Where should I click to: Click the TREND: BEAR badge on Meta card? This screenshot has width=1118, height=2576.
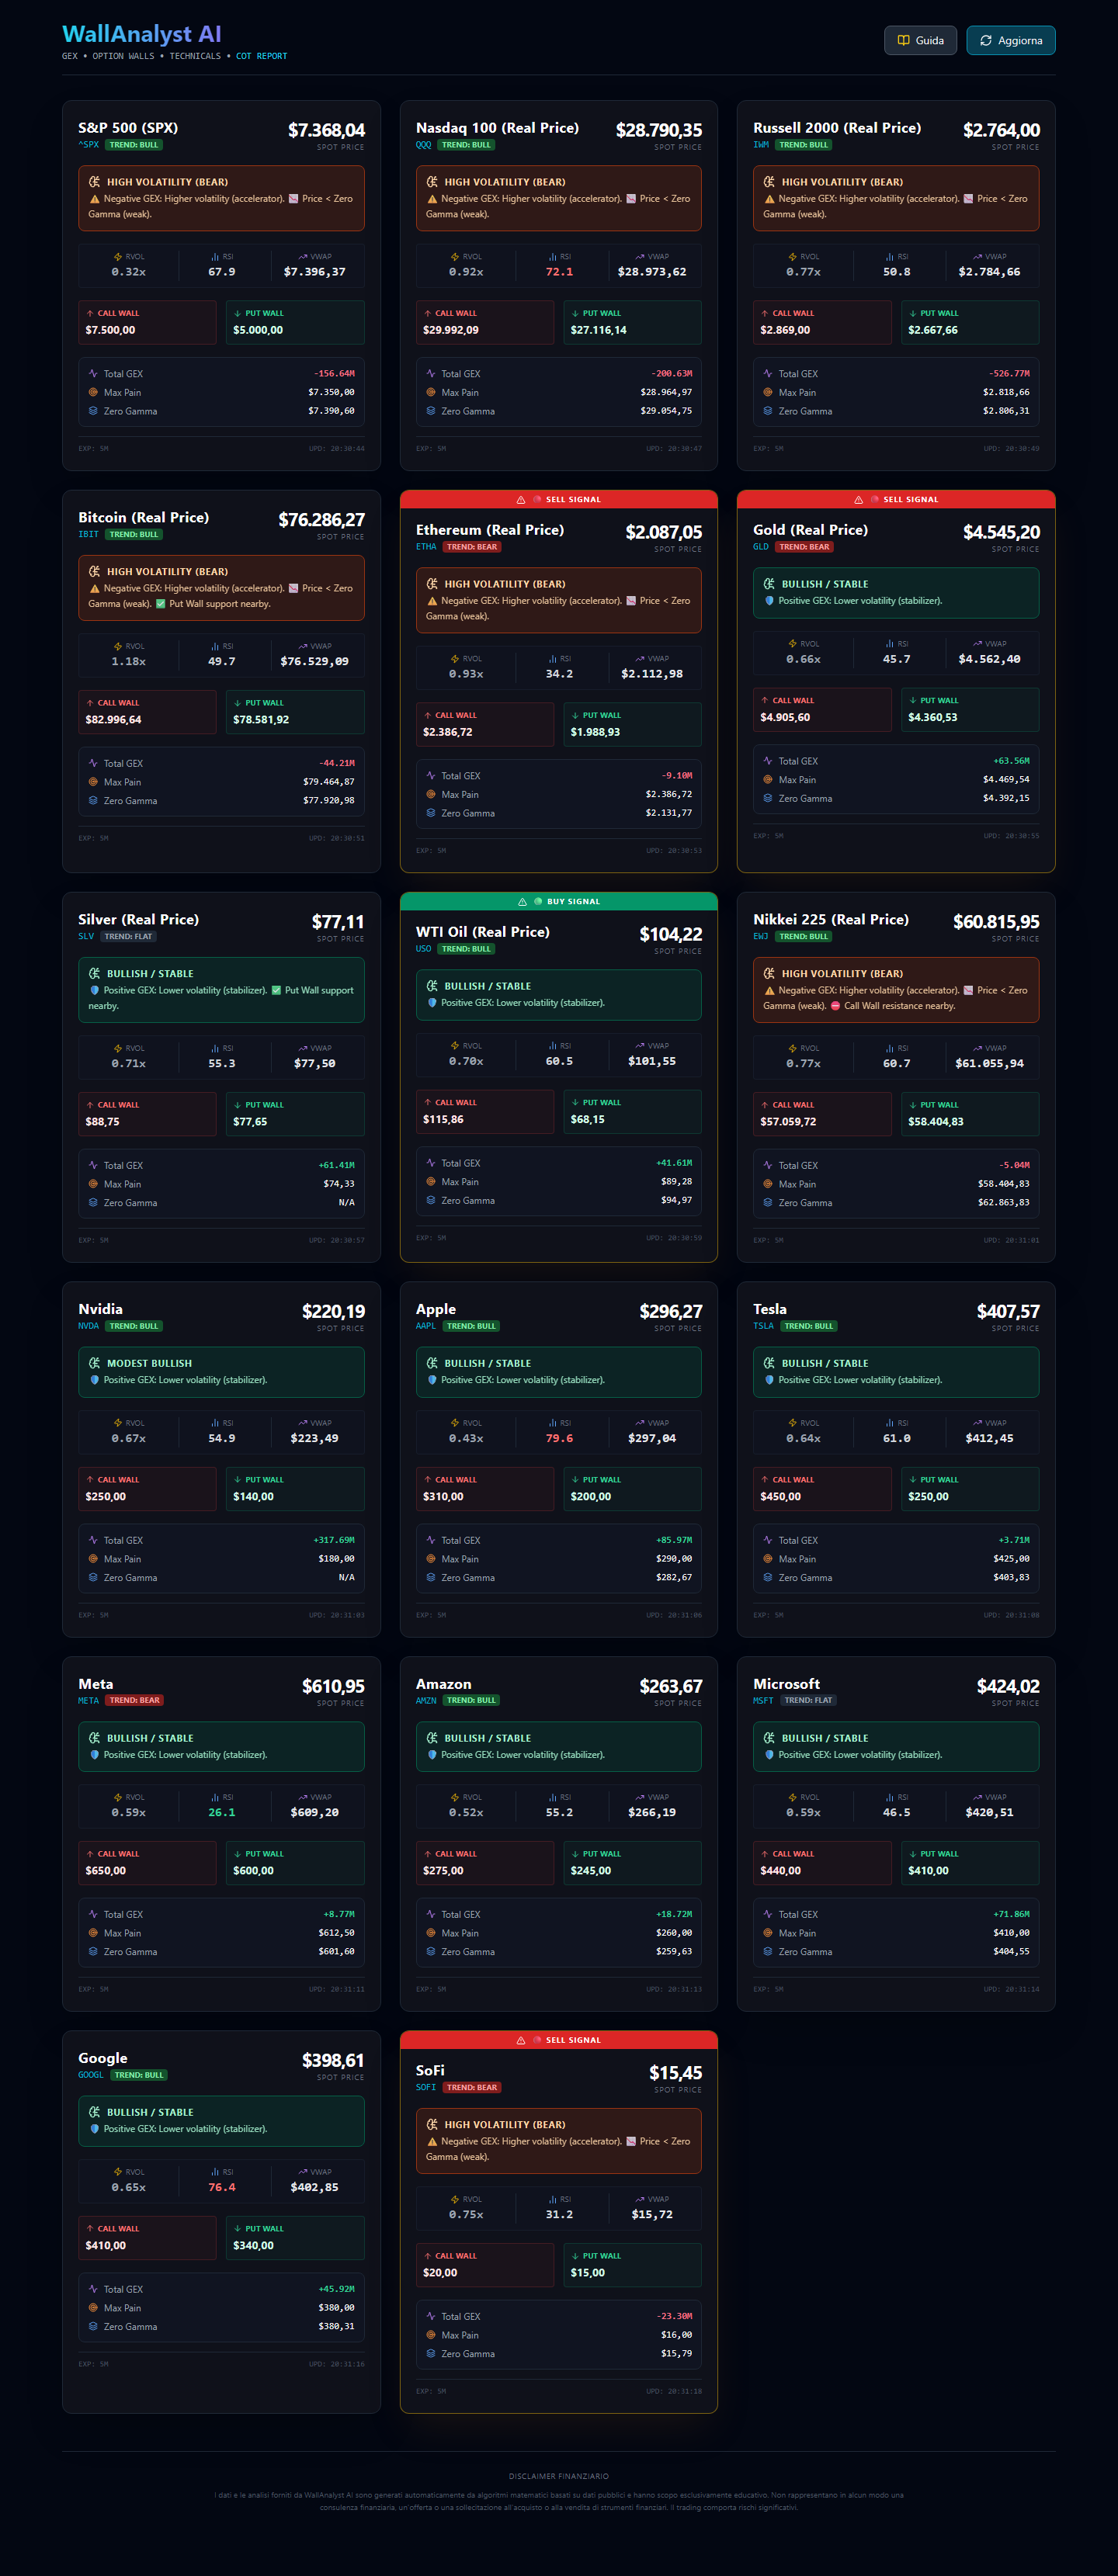click(134, 1700)
